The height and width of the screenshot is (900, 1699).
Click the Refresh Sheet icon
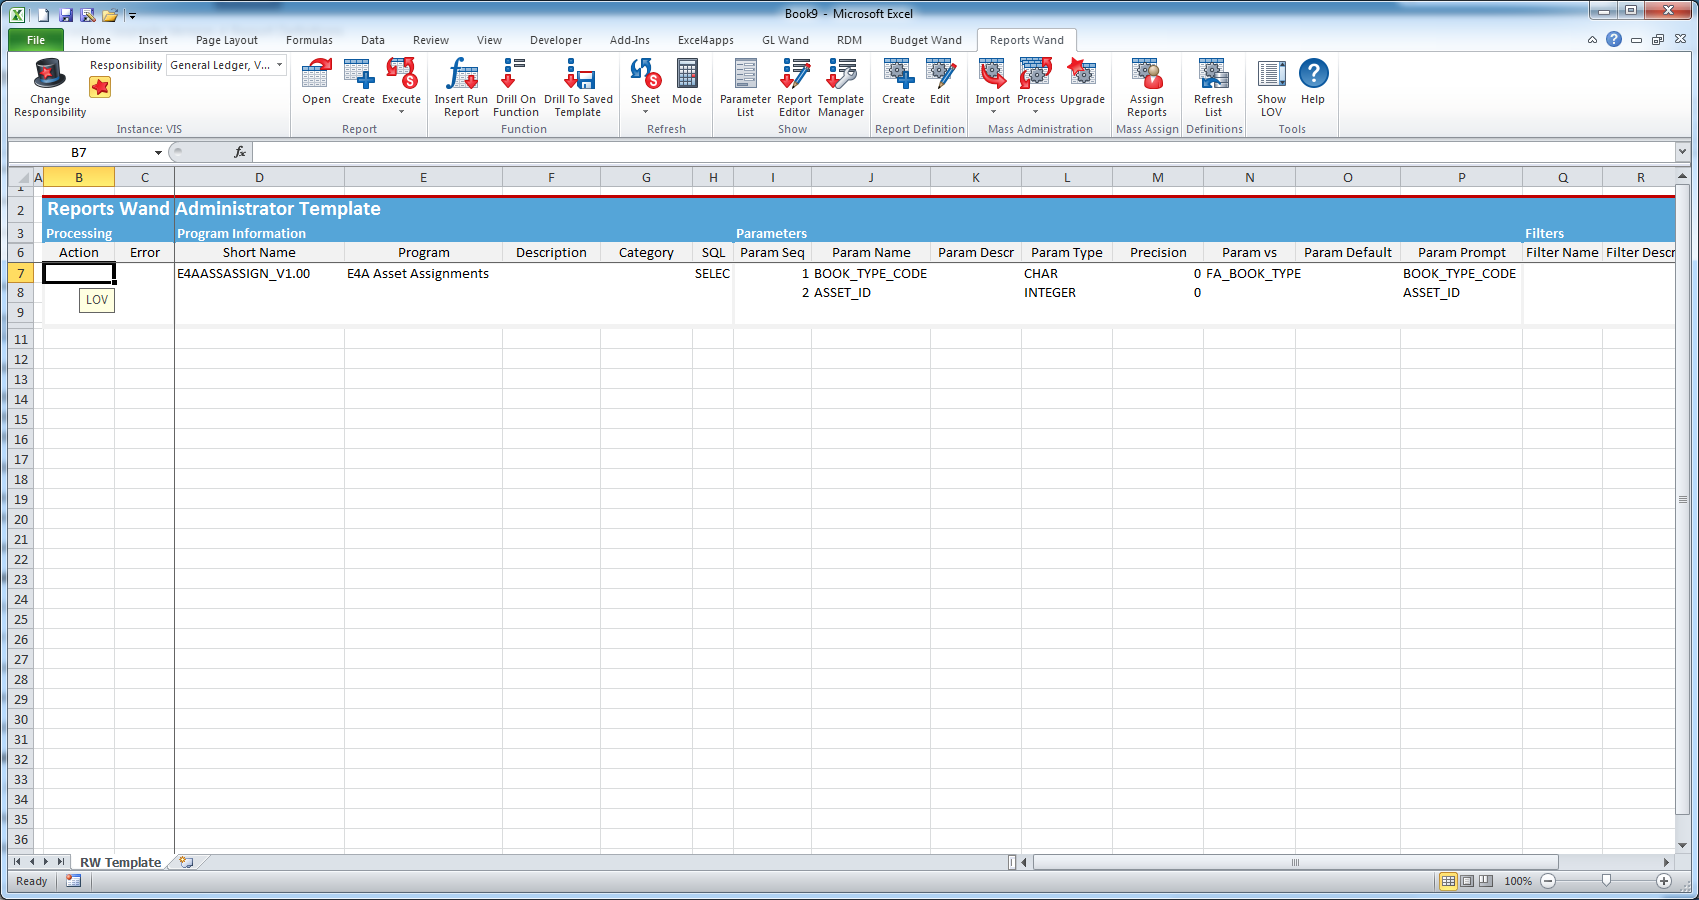(645, 74)
